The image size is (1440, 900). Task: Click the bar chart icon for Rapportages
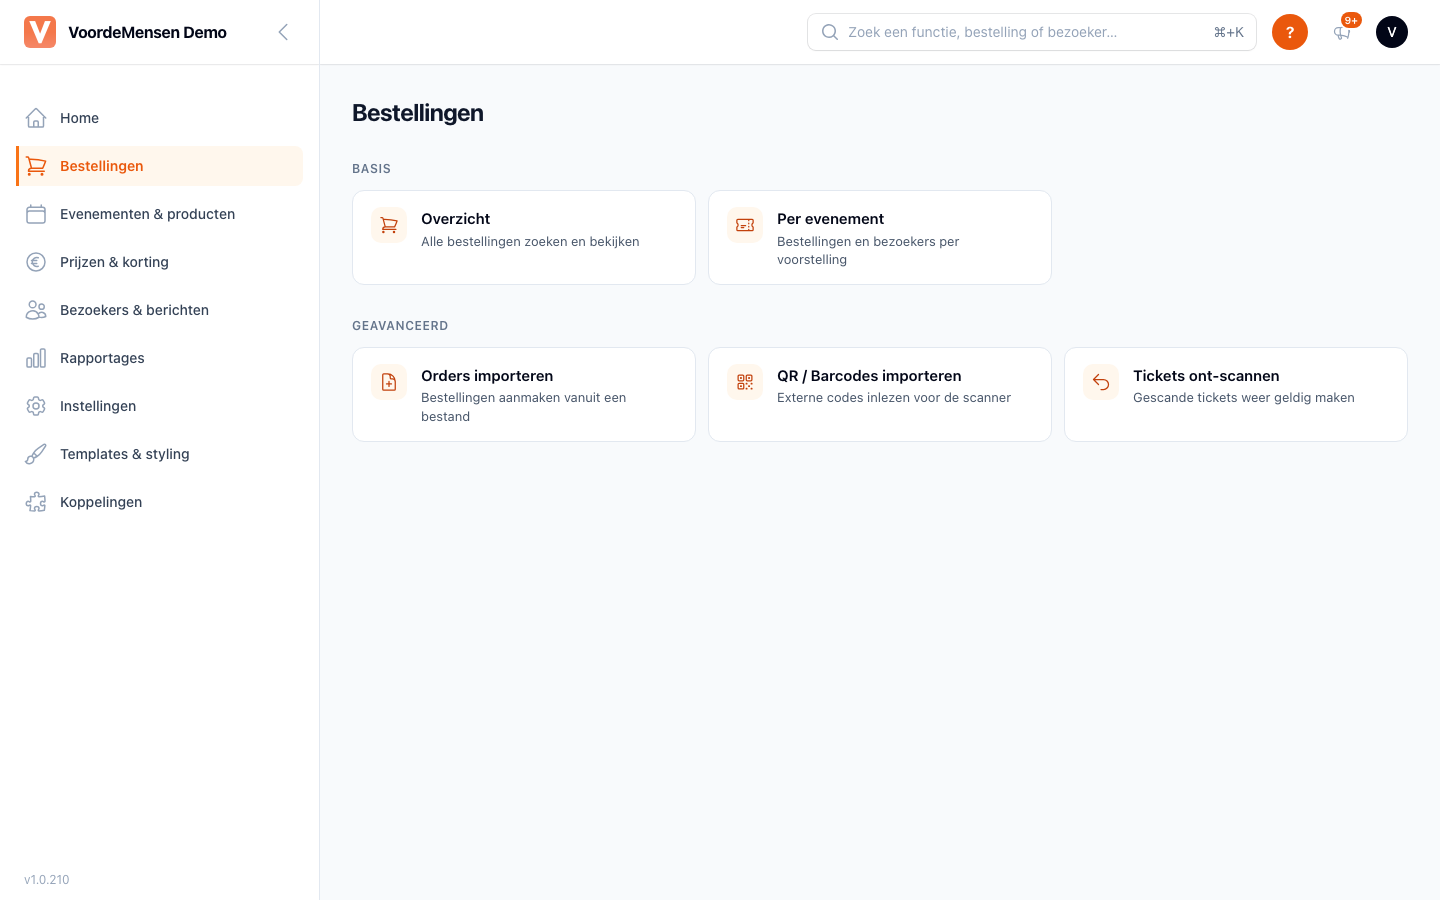point(36,358)
